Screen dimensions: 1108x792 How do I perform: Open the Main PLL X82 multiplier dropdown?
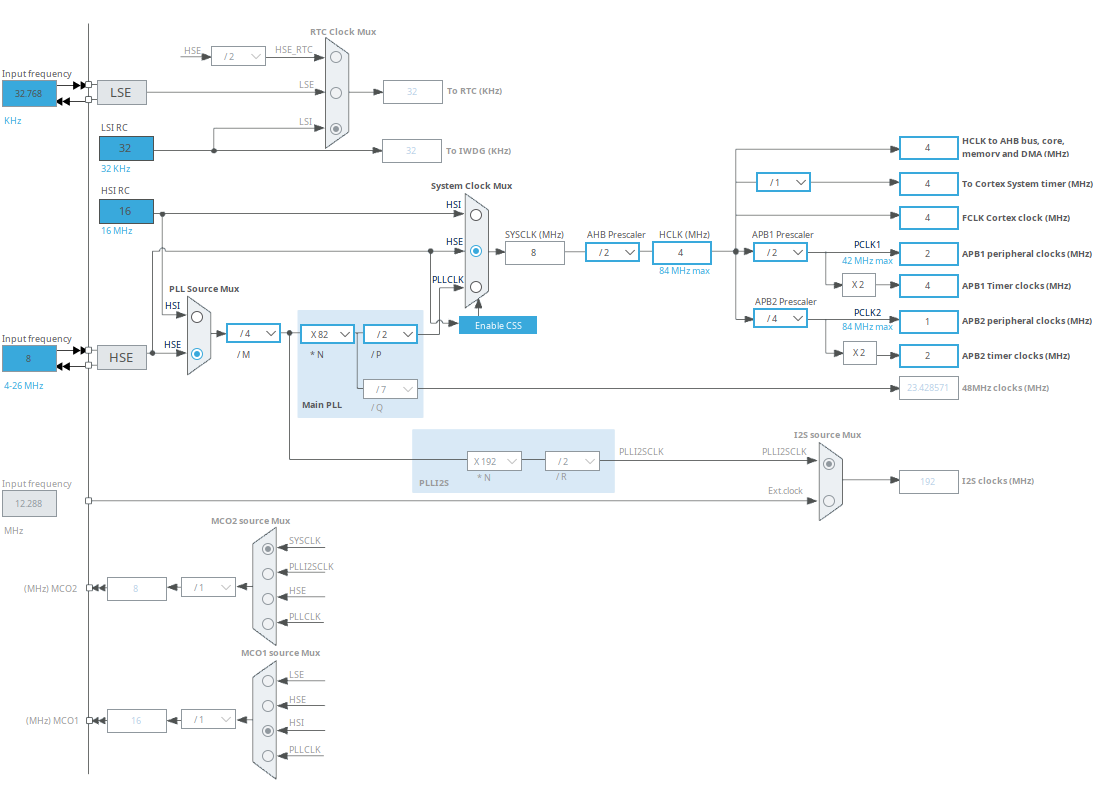pyautogui.click(x=327, y=334)
